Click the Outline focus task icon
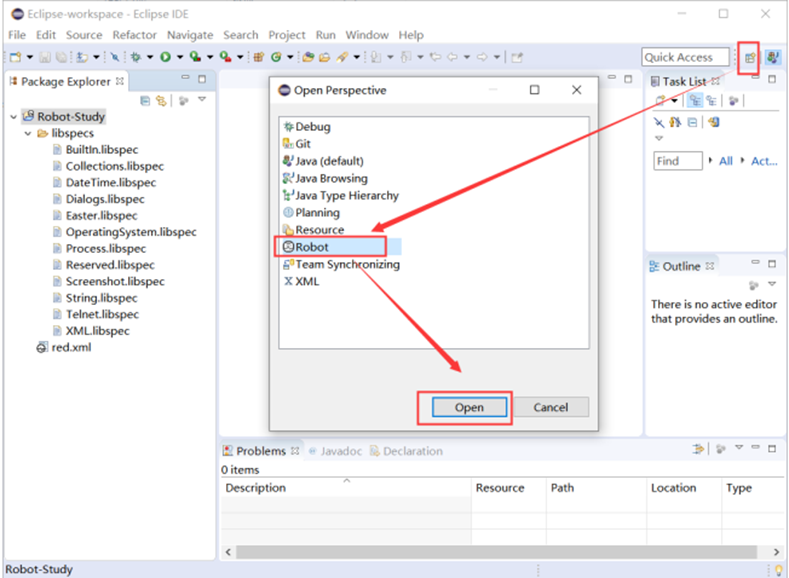The height and width of the screenshot is (578, 789). click(x=753, y=285)
